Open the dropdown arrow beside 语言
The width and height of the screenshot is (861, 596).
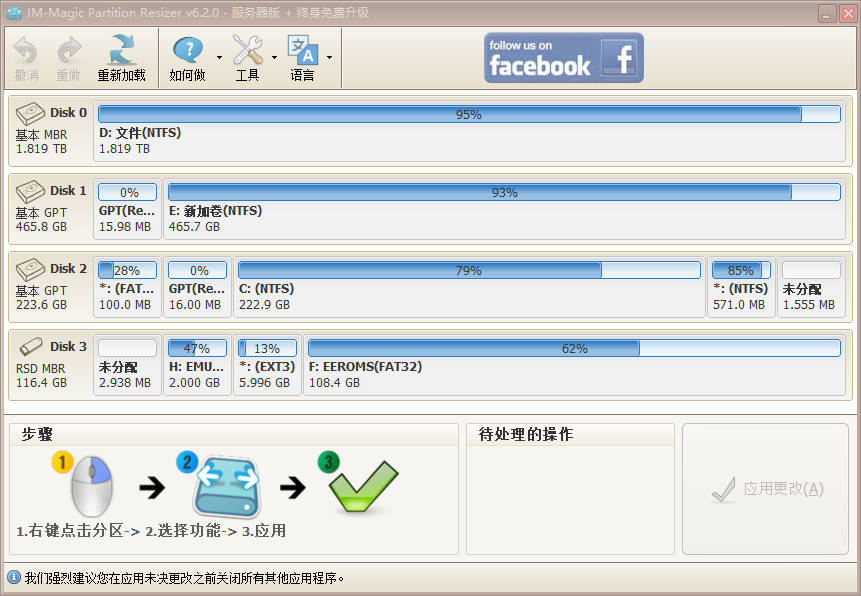(x=328, y=55)
